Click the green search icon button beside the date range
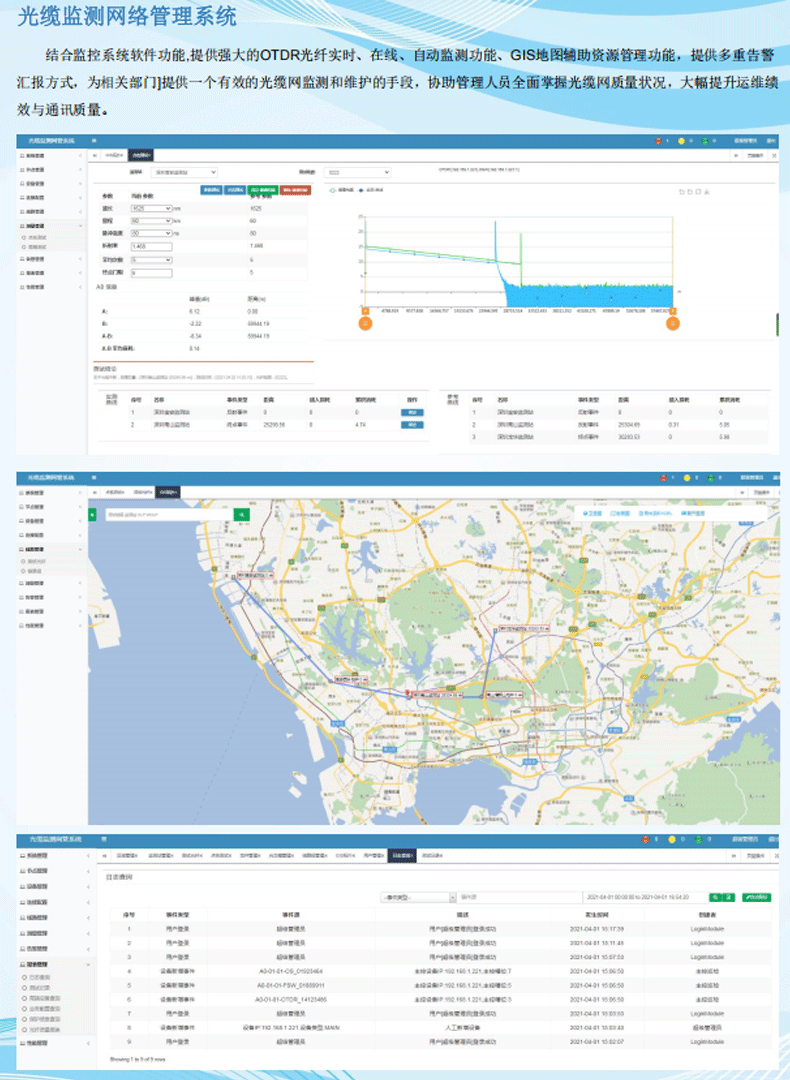The height and width of the screenshot is (1080, 790). pyautogui.click(x=716, y=897)
